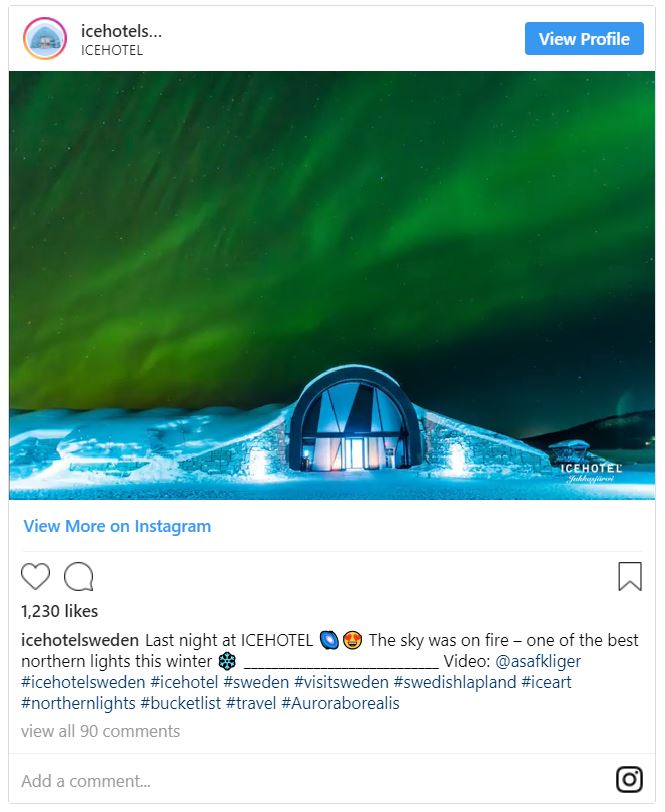Image resolution: width=665 pixels, height=812 pixels.
Task: Like the post with the heart icon
Action: click(35, 576)
